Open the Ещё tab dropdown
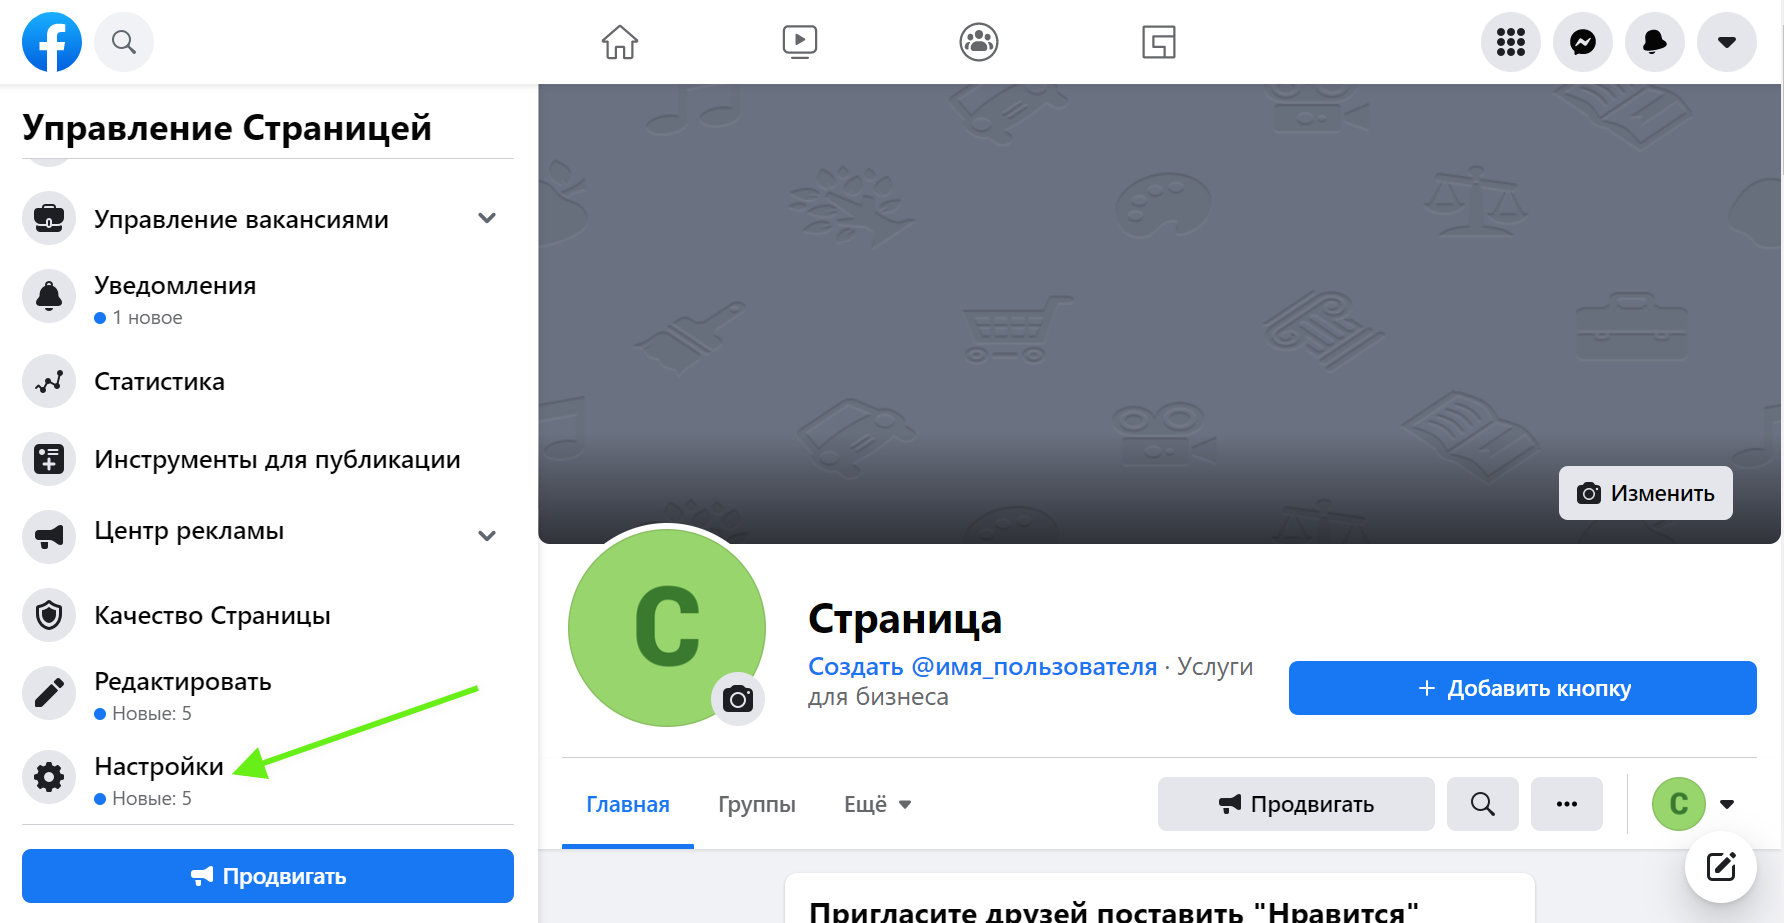Image resolution: width=1784 pixels, height=923 pixels. click(878, 804)
